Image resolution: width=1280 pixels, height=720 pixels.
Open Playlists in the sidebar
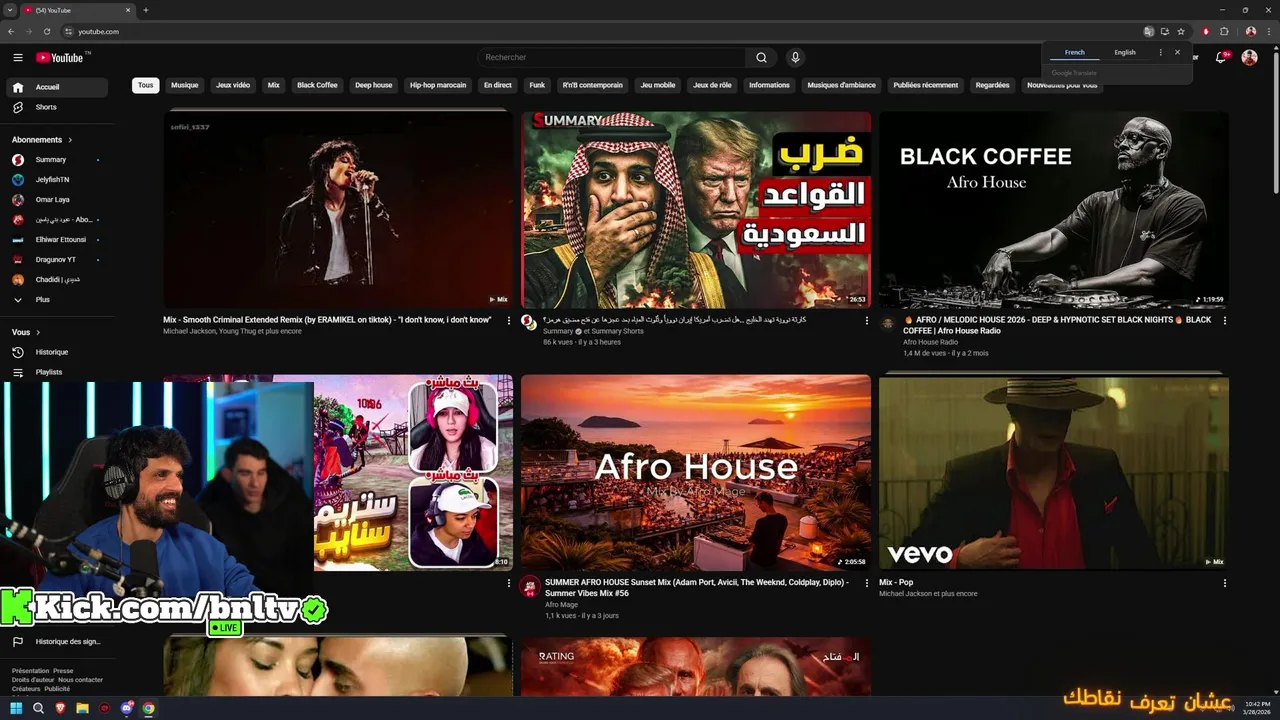click(x=57, y=372)
